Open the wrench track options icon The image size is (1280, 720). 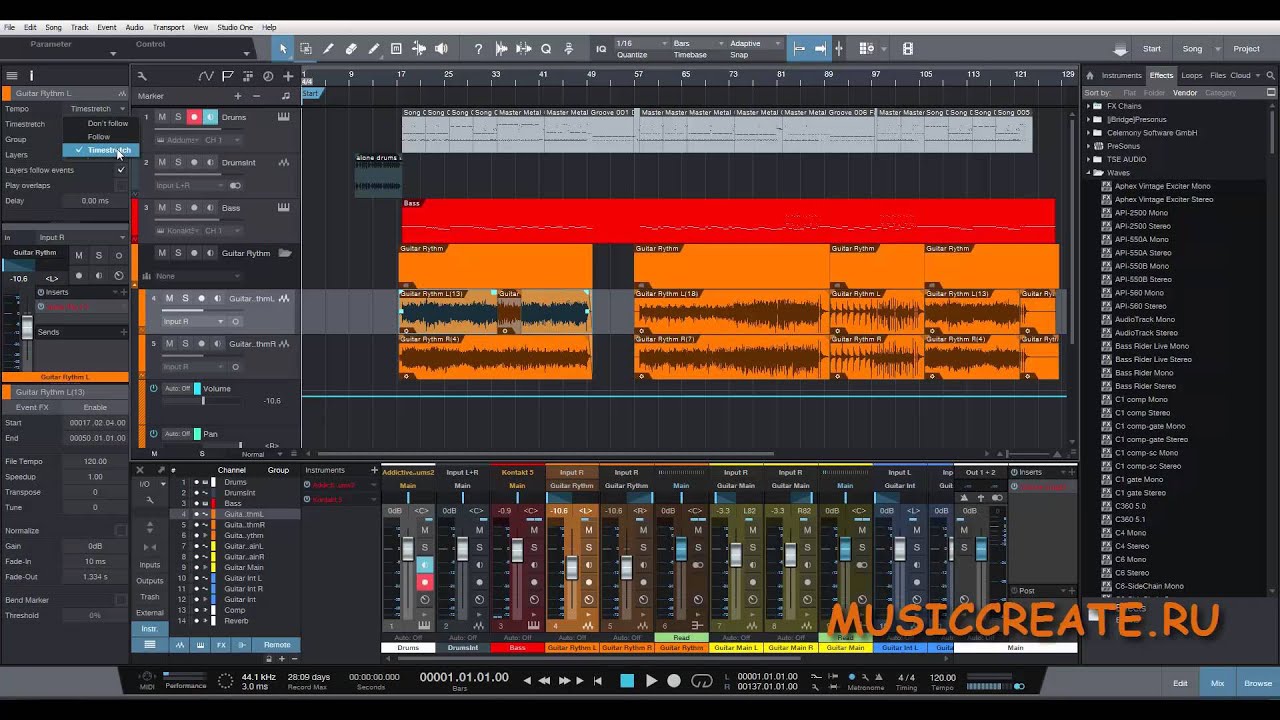pyautogui.click(x=142, y=76)
